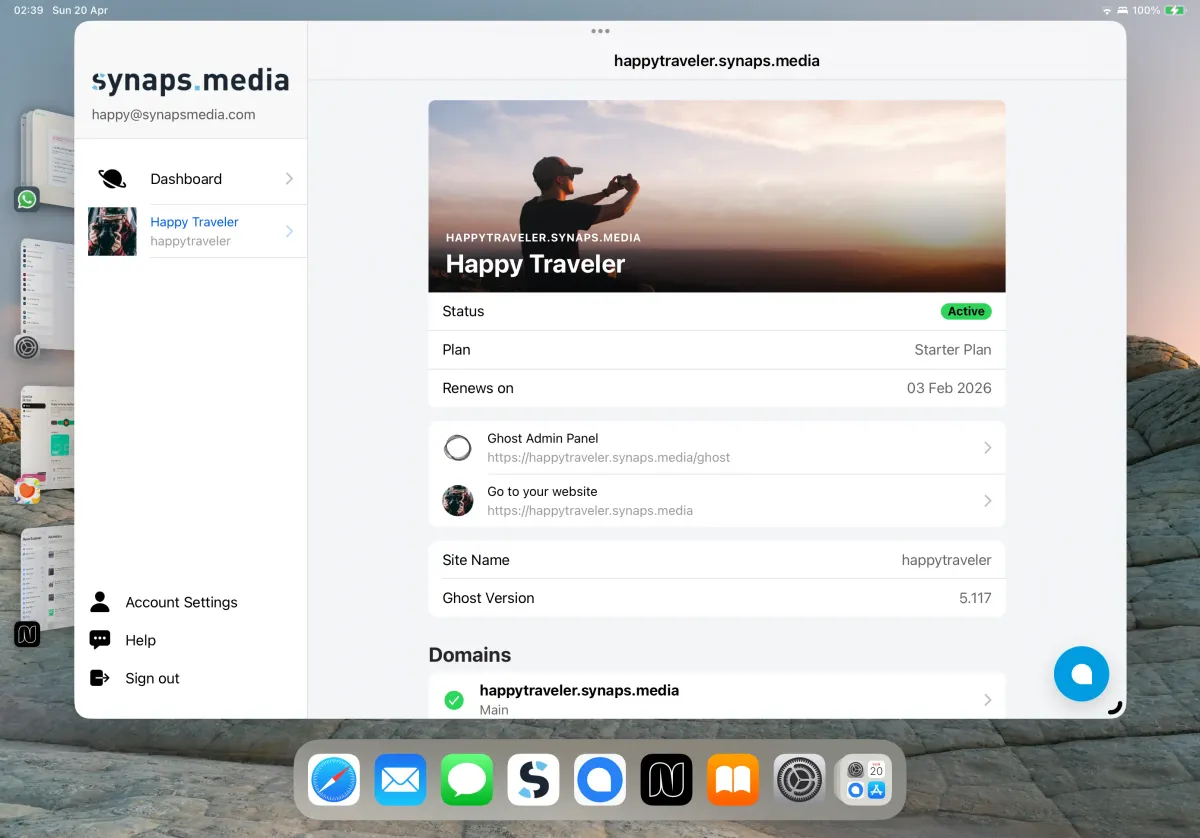The width and height of the screenshot is (1200, 838).
Task: Open Mail from the dock
Action: 400,779
